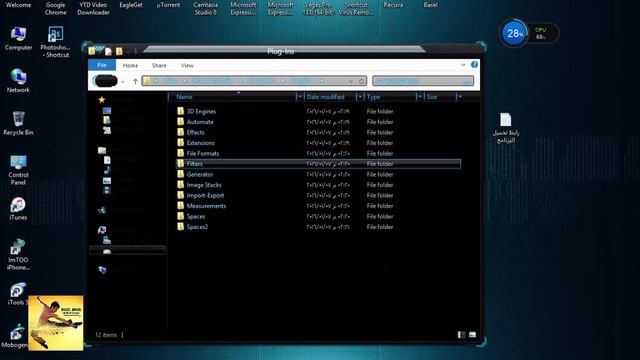Click the Favorites star in navigation pane
Viewport: 640px width, 360px height.
(x=102, y=99)
